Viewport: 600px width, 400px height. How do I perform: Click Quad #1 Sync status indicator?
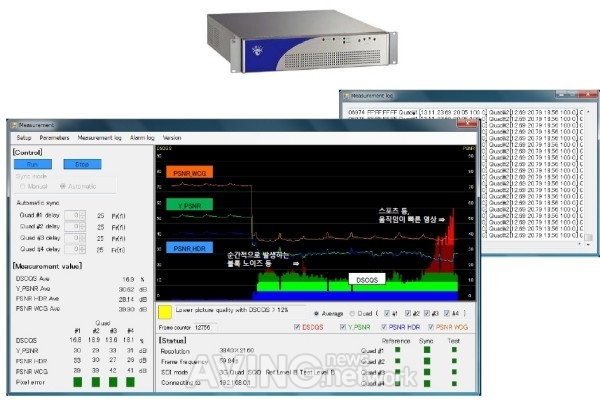click(x=427, y=349)
